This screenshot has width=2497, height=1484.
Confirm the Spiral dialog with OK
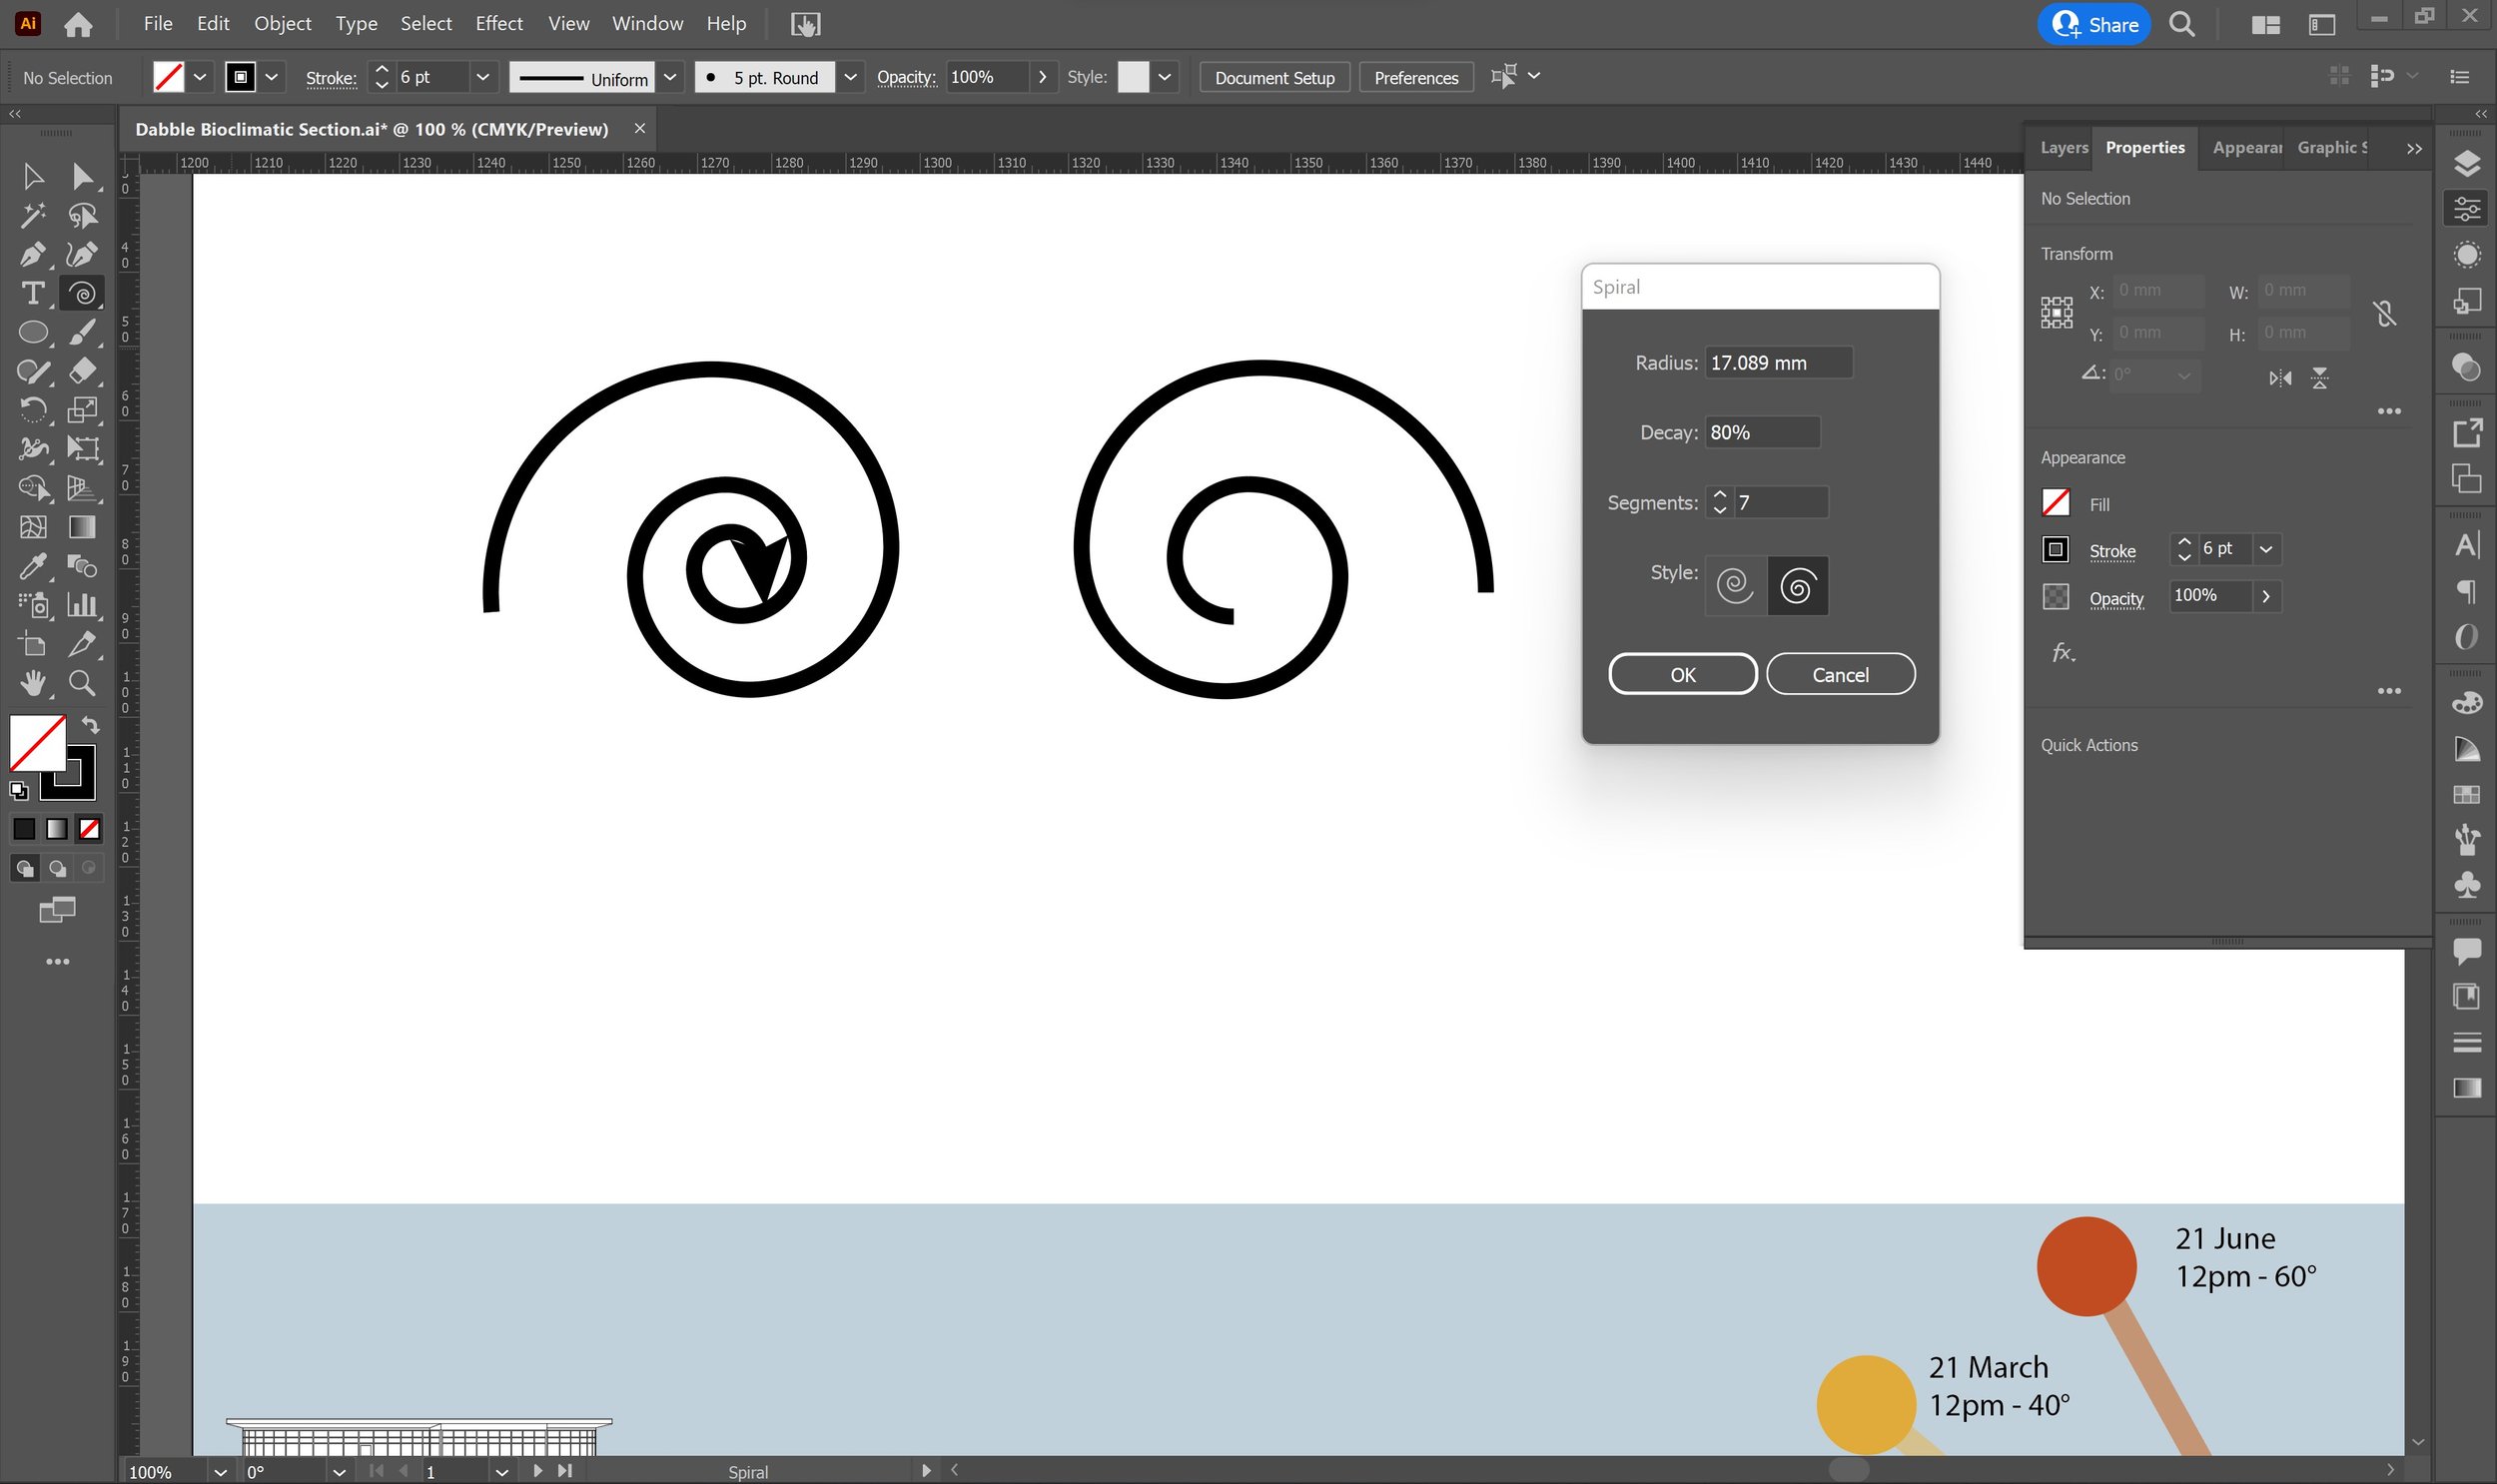click(x=1682, y=674)
